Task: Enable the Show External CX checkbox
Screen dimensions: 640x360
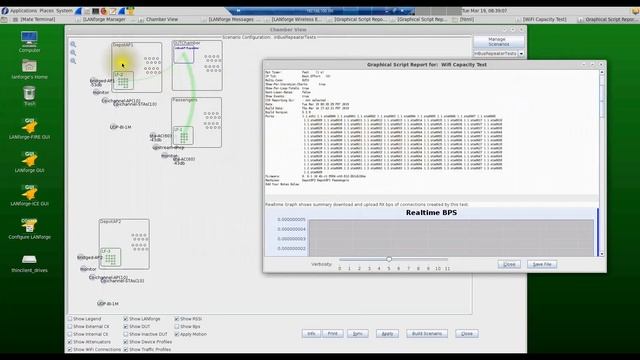Action: (x=70, y=327)
